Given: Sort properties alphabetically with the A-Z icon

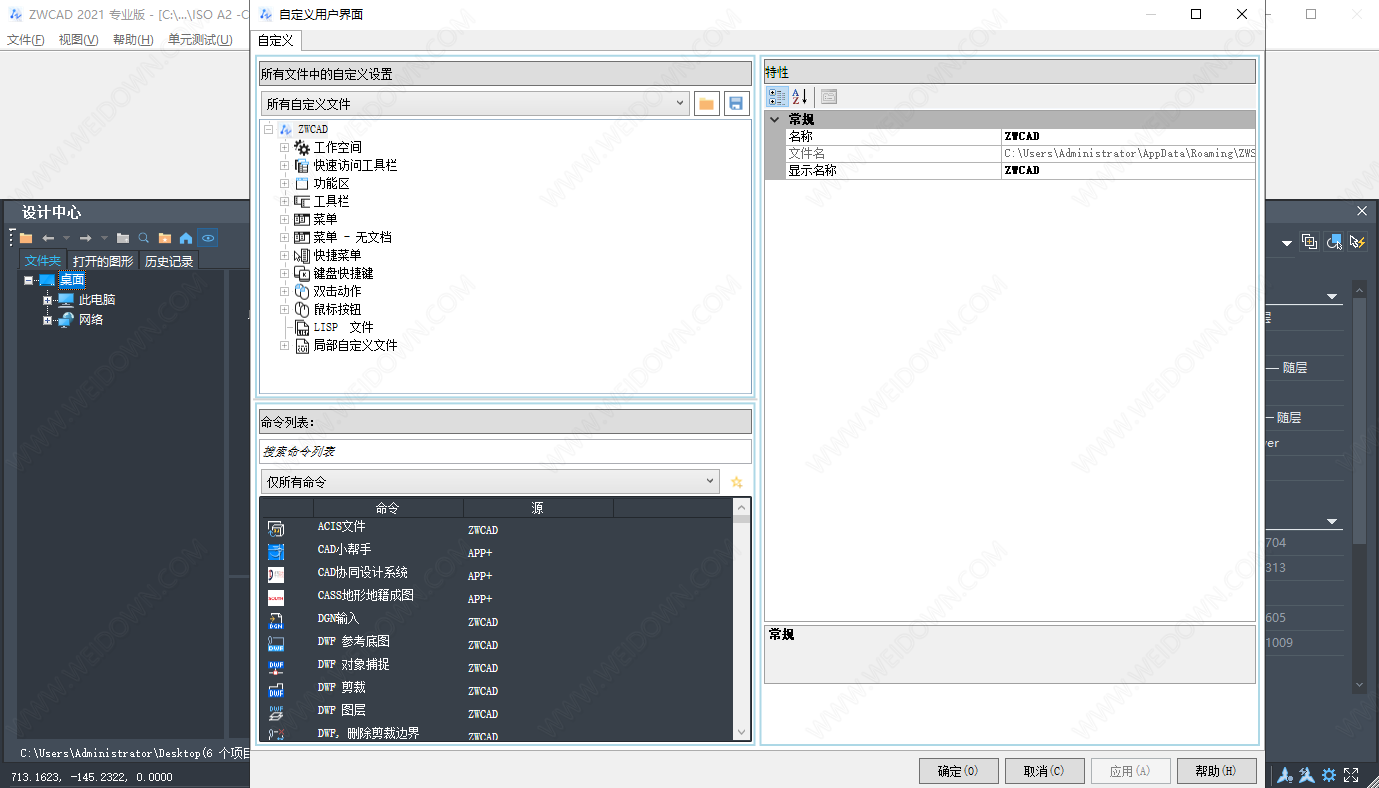Looking at the screenshot, I should tap(800, 97).
